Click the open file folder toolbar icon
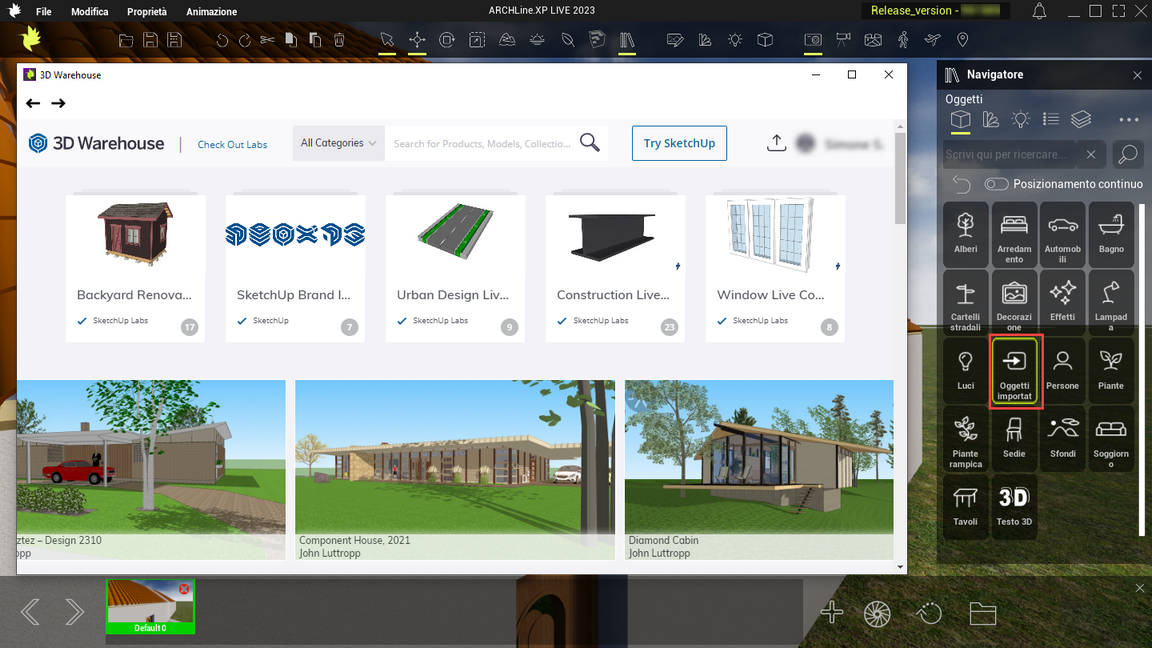The image size is (1152, 648). pos(126,40)
